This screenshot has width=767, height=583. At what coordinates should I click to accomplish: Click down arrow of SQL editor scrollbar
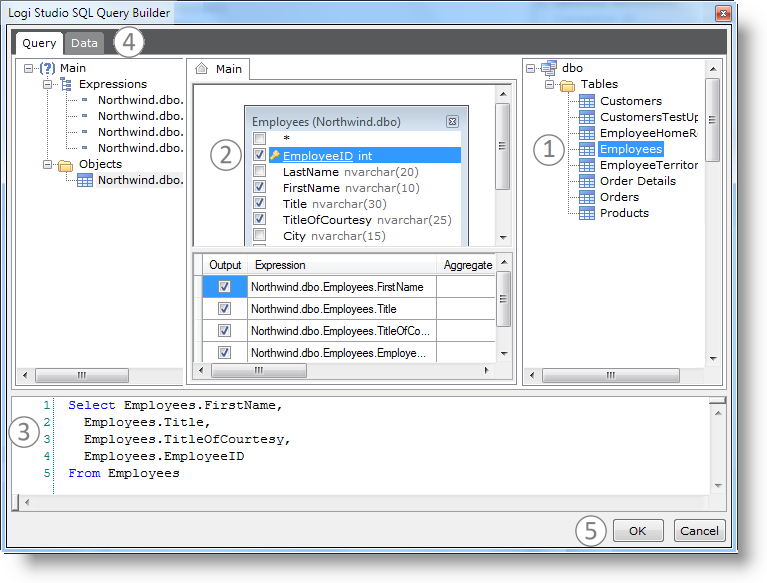coord(718,486)
